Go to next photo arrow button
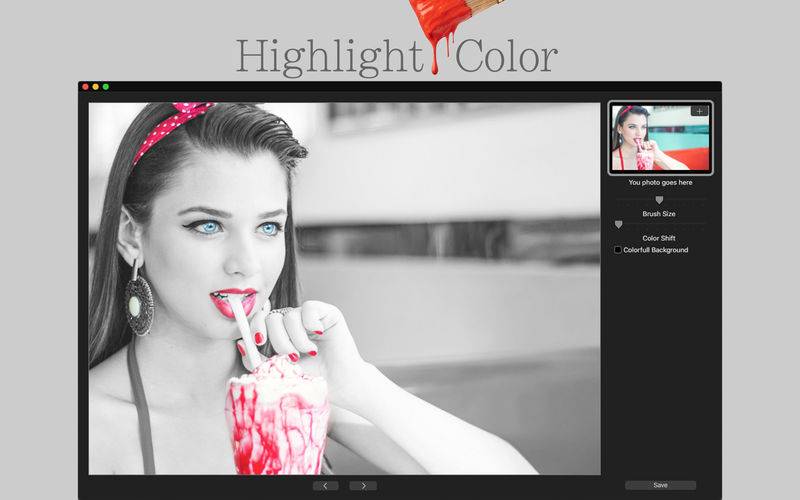800x500 pixels. pyautogui.click(x=363, y=486)
